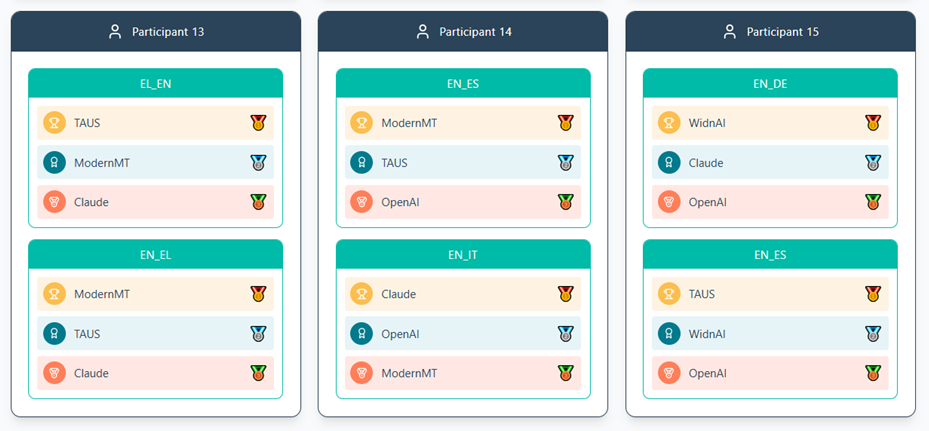
Task: Click the gold medal on Participant 14's ModernMT EN_ES row
Action: (566, 123)
